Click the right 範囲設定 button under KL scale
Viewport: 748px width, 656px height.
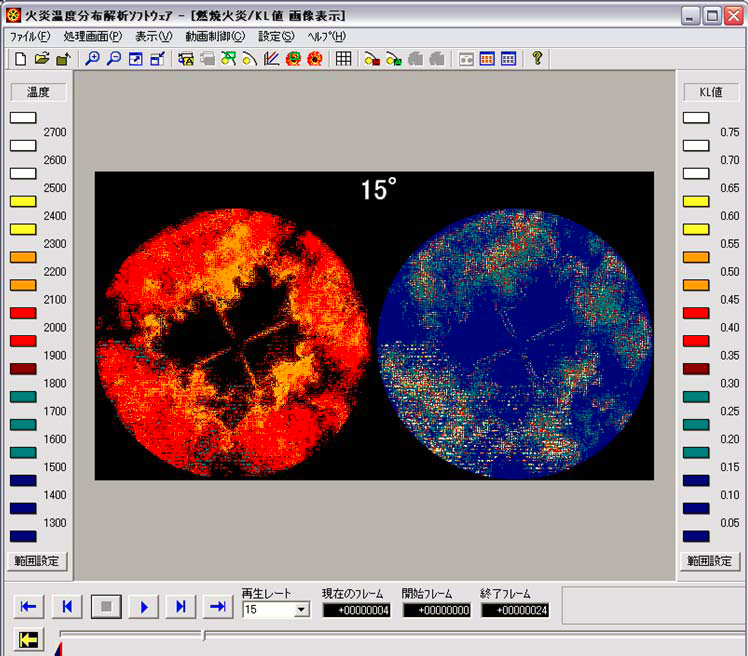pyautogui.click(x=709, y=561)
